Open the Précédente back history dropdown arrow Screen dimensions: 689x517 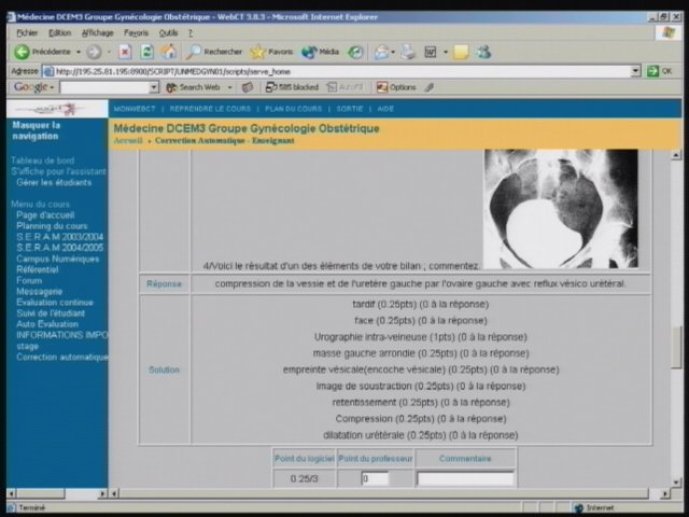pyautogui.click(x=78, y=52)
